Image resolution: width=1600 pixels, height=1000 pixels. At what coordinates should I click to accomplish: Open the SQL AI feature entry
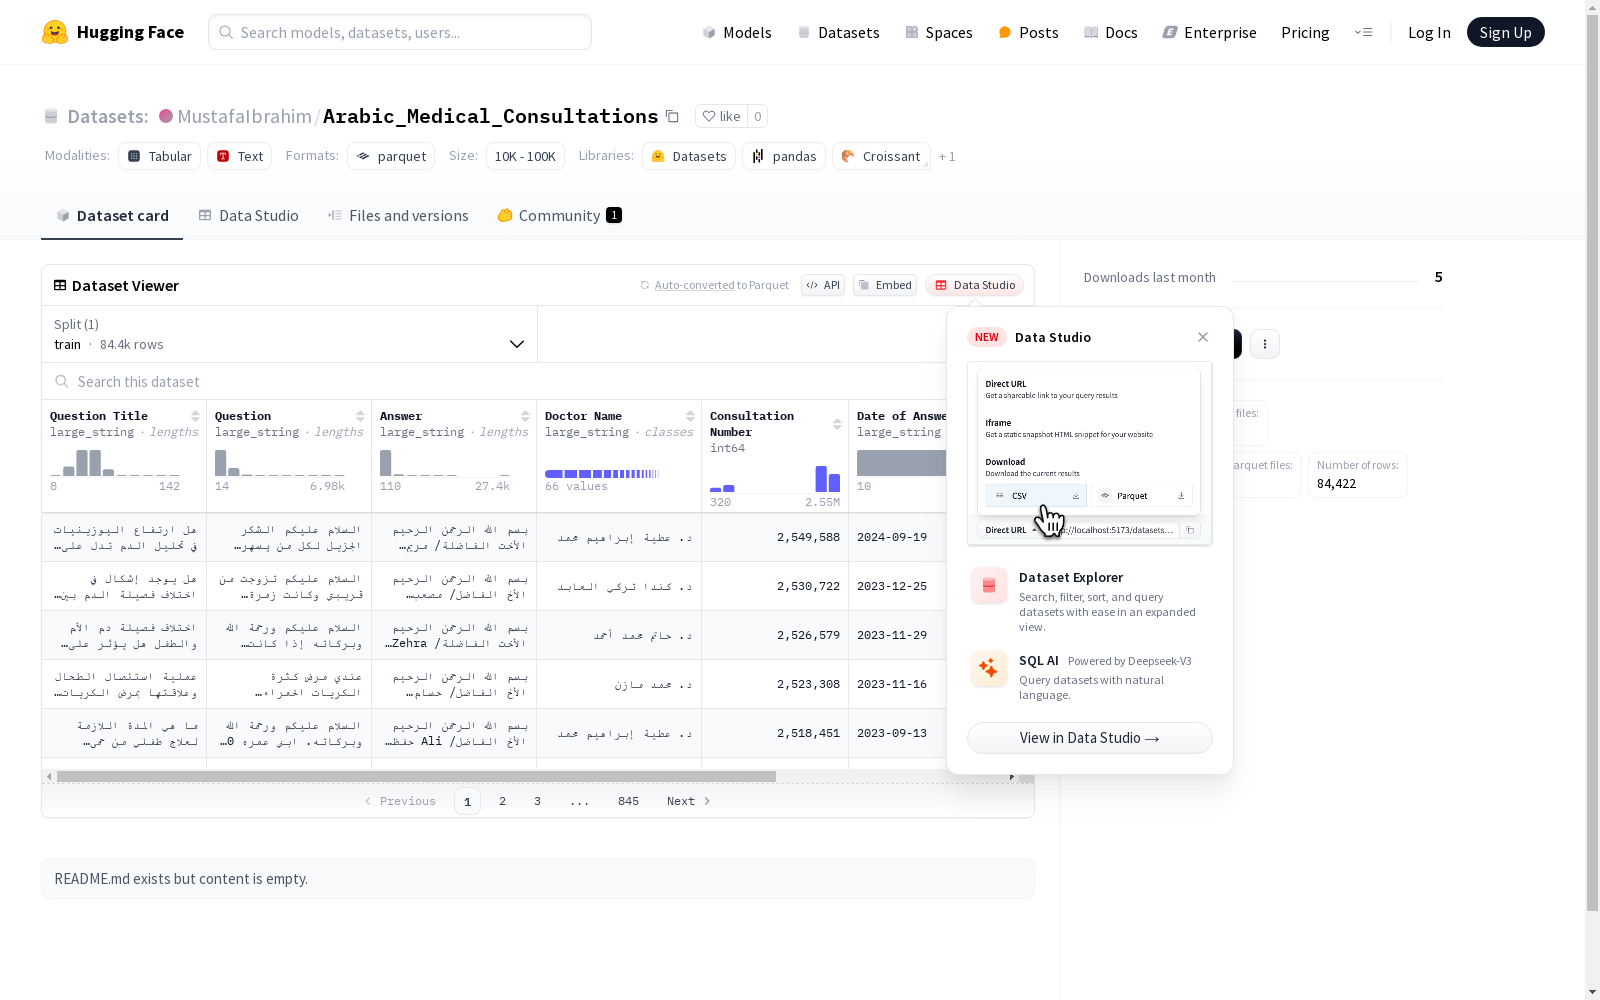[x=1090, y=677]
